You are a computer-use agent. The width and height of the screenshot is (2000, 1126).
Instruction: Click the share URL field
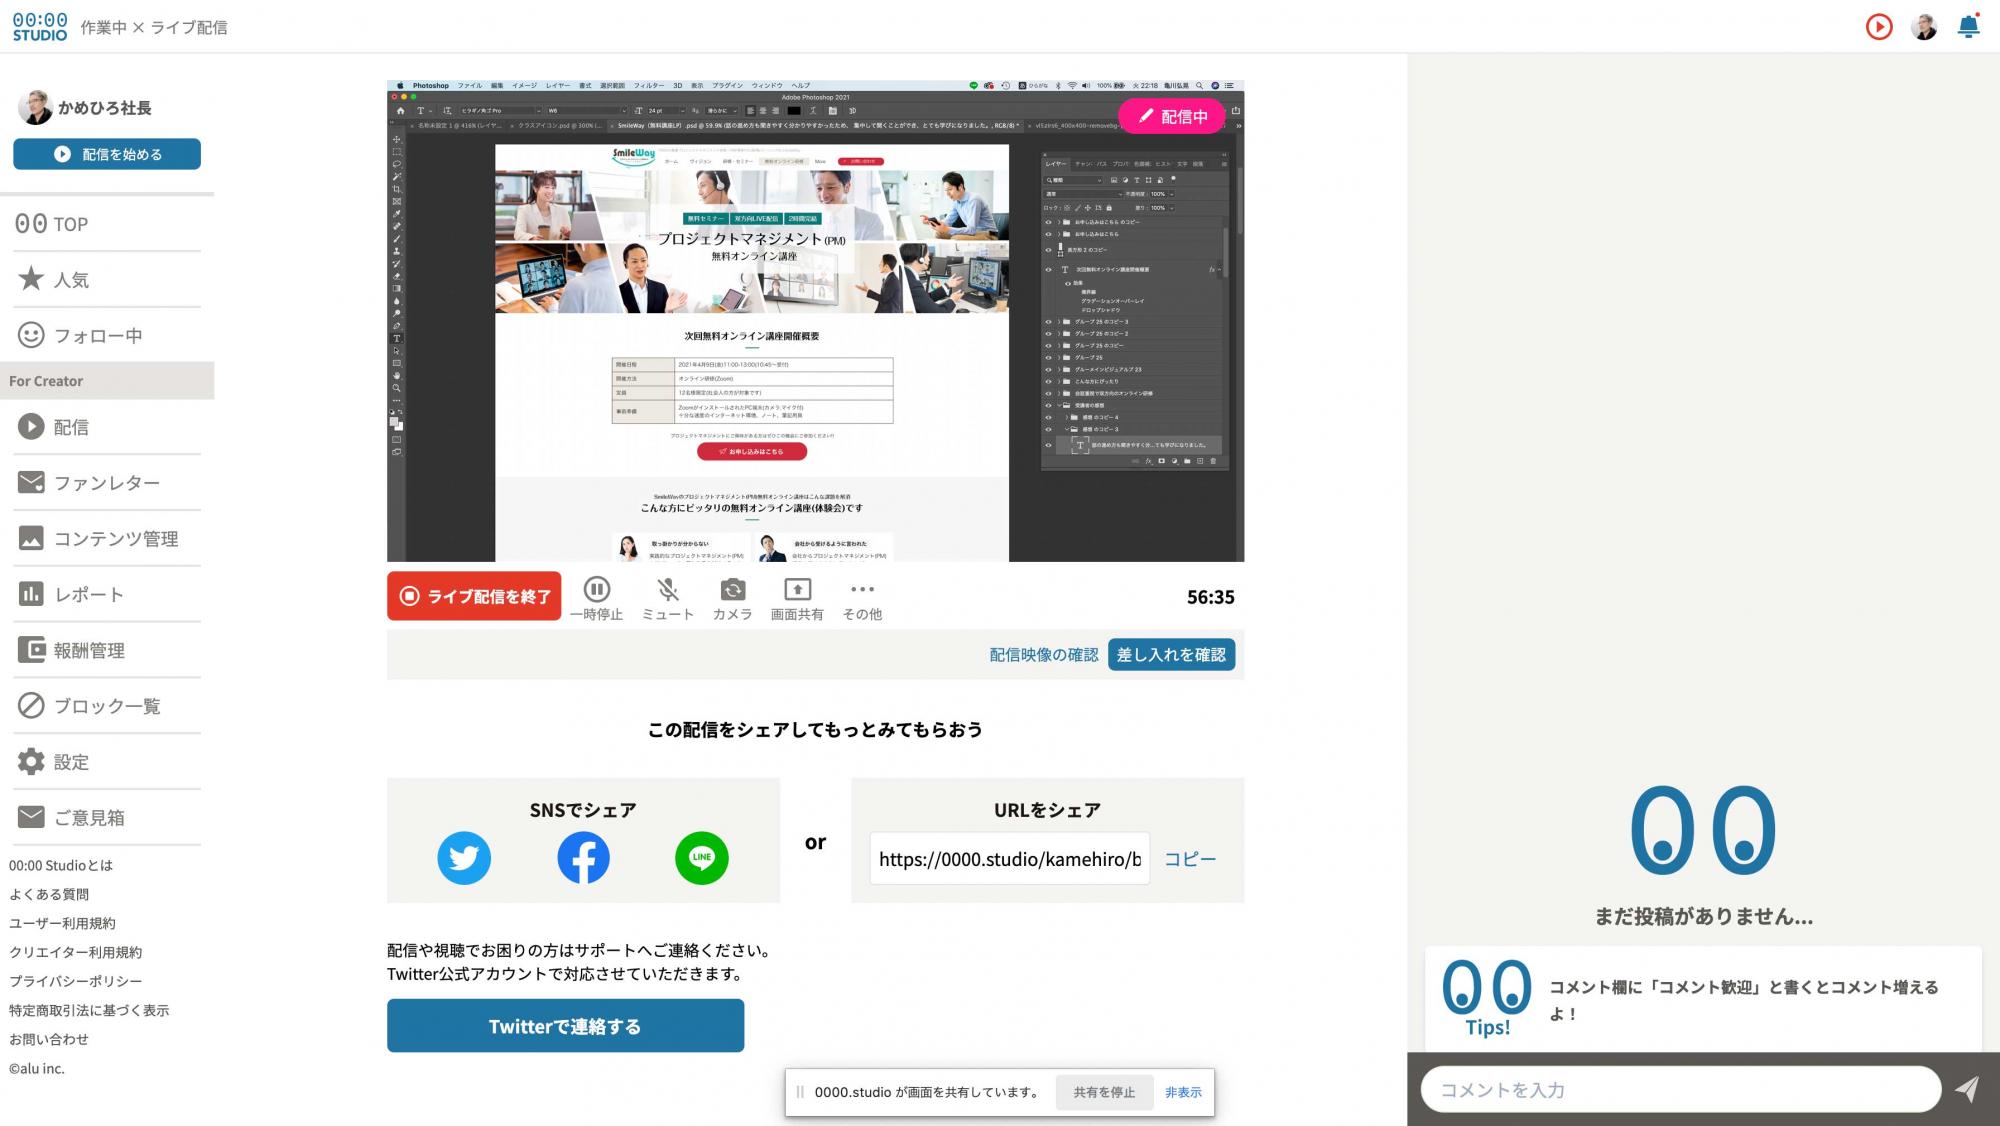1010,859
